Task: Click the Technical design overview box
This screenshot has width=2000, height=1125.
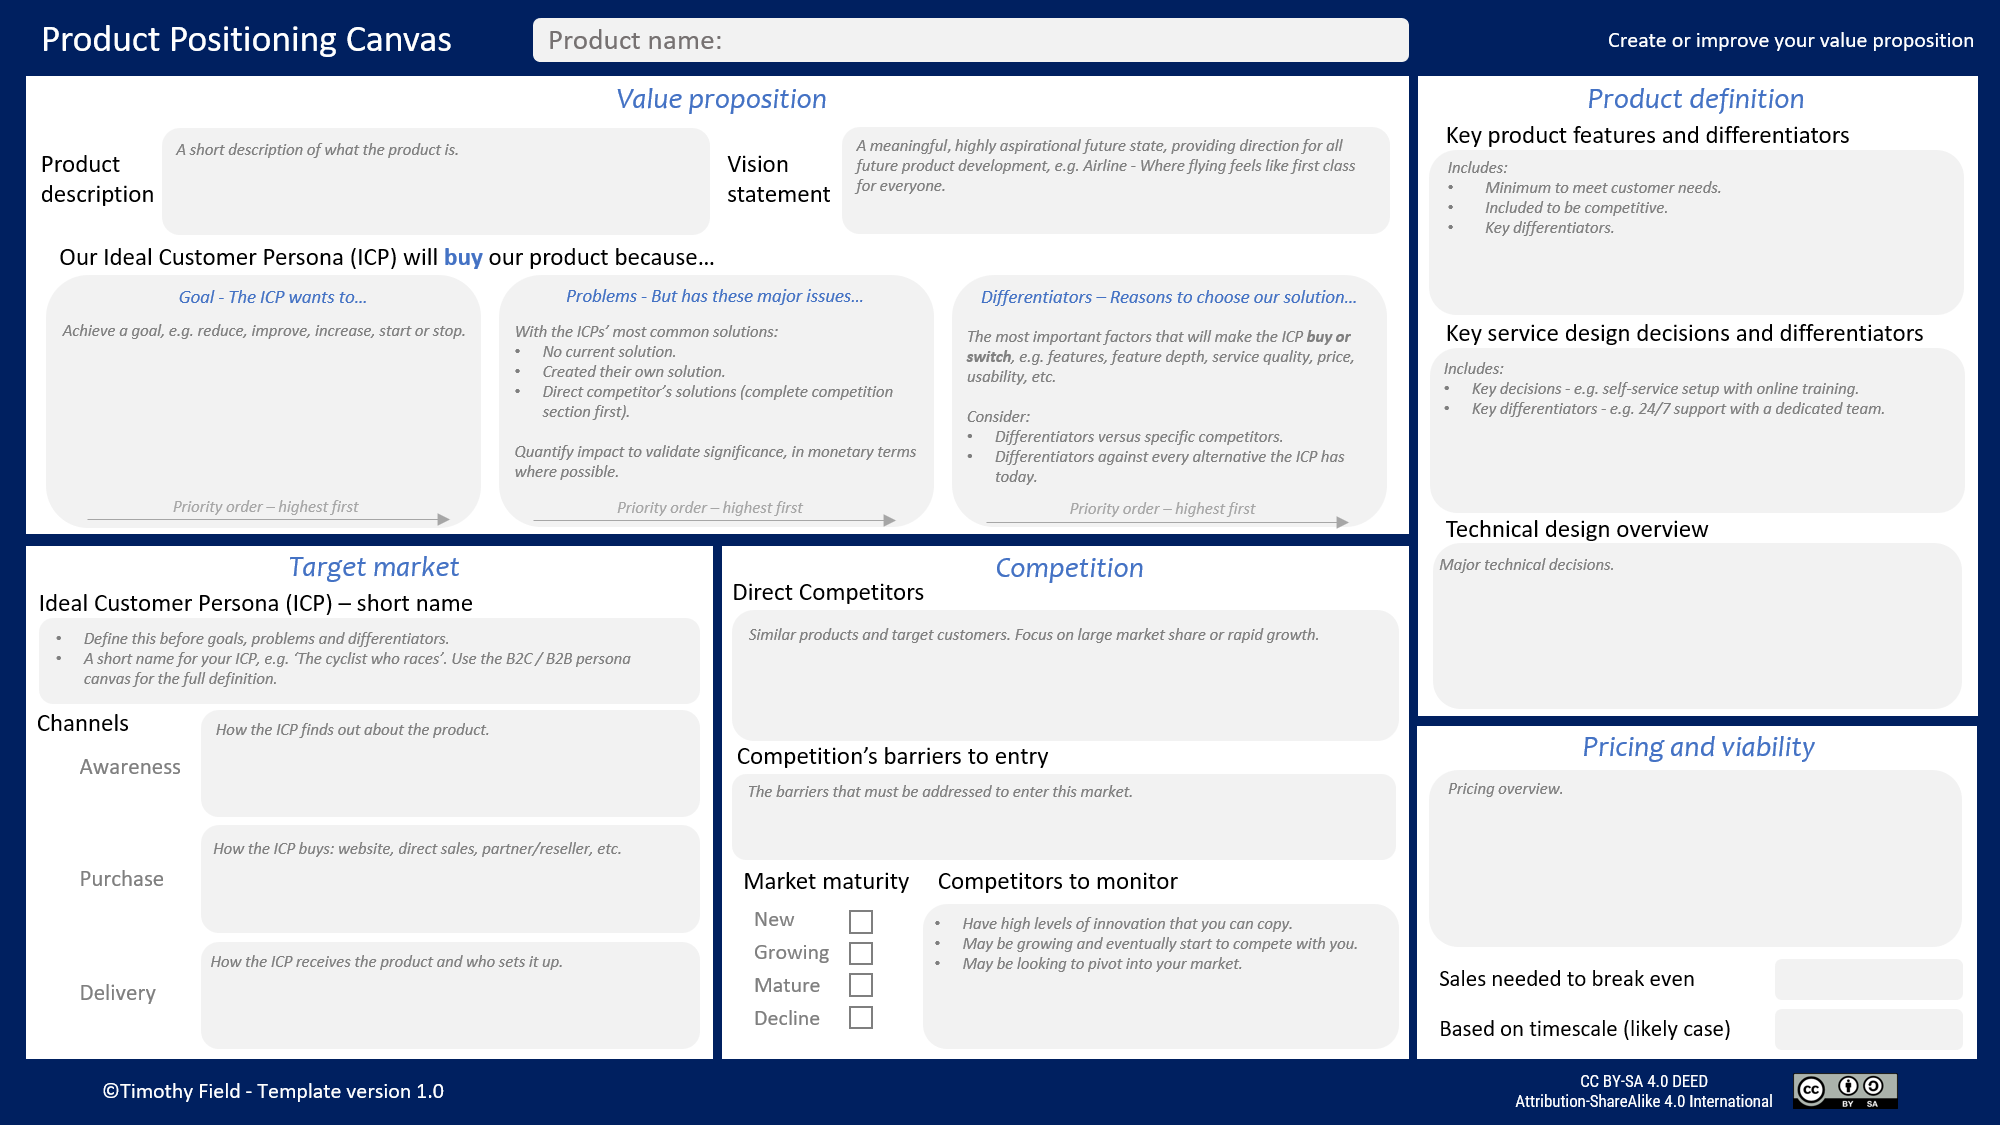Action: pyautogui.click(x=1697, y=626)
